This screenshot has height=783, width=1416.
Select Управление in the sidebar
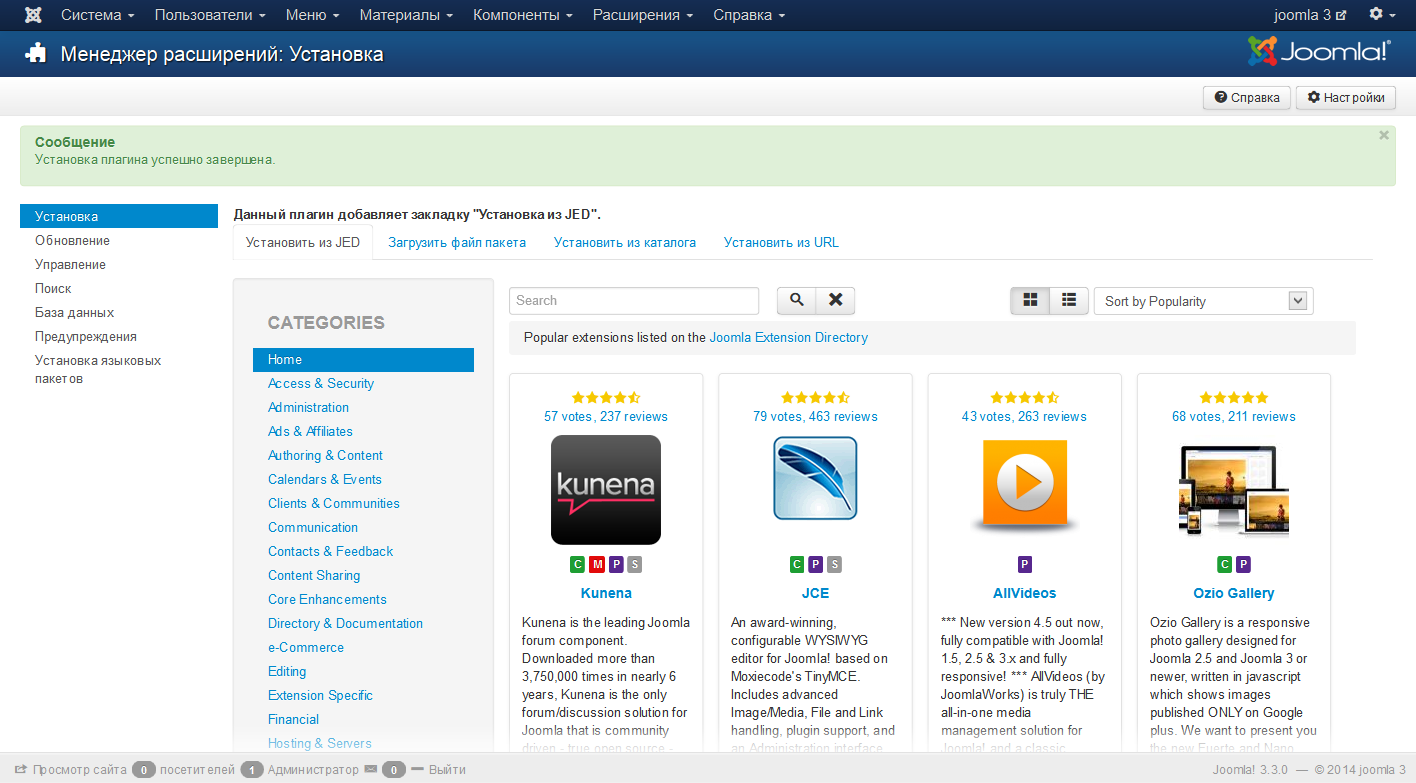click(x=70, y=265)
